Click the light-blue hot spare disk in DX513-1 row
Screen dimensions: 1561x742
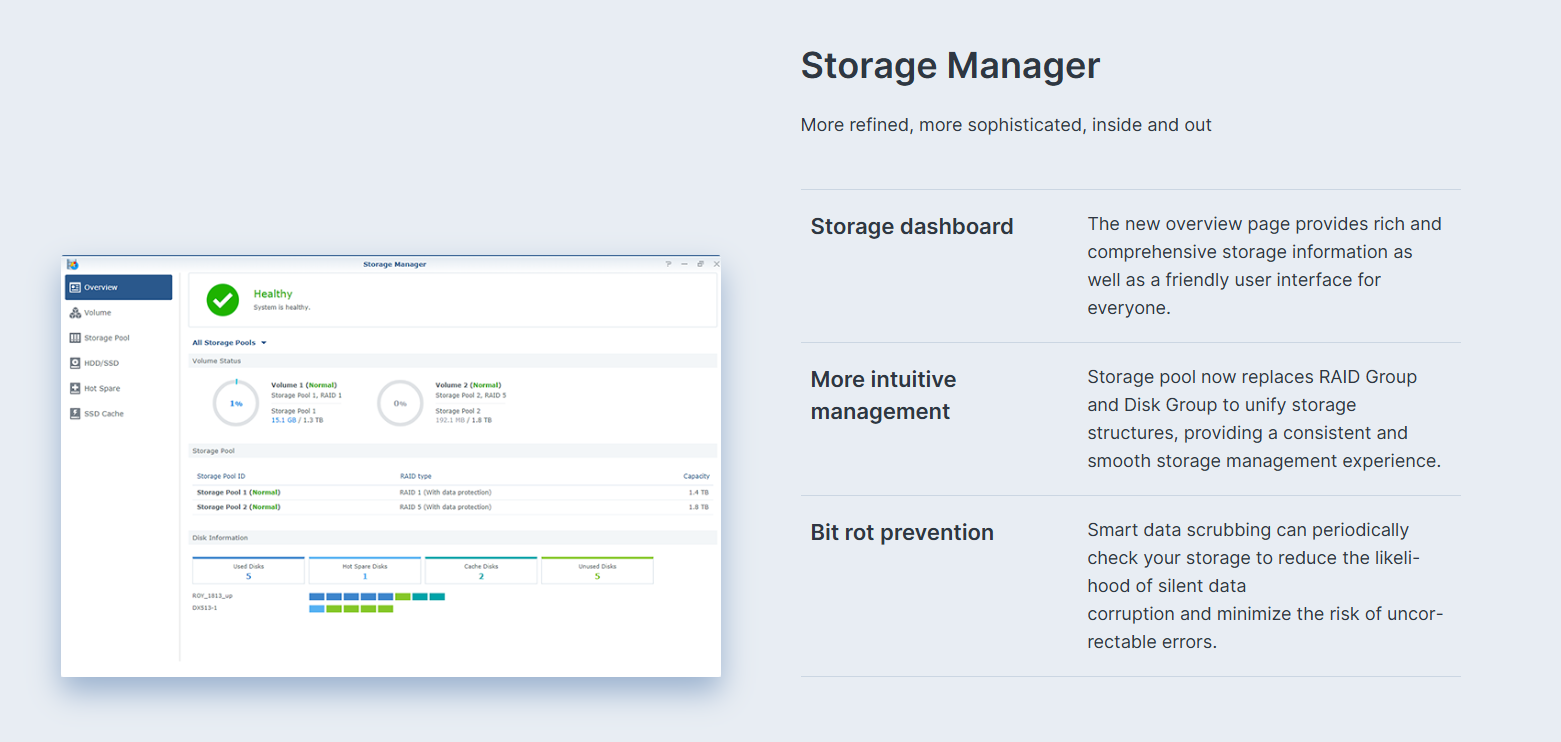tap(317, 608)
